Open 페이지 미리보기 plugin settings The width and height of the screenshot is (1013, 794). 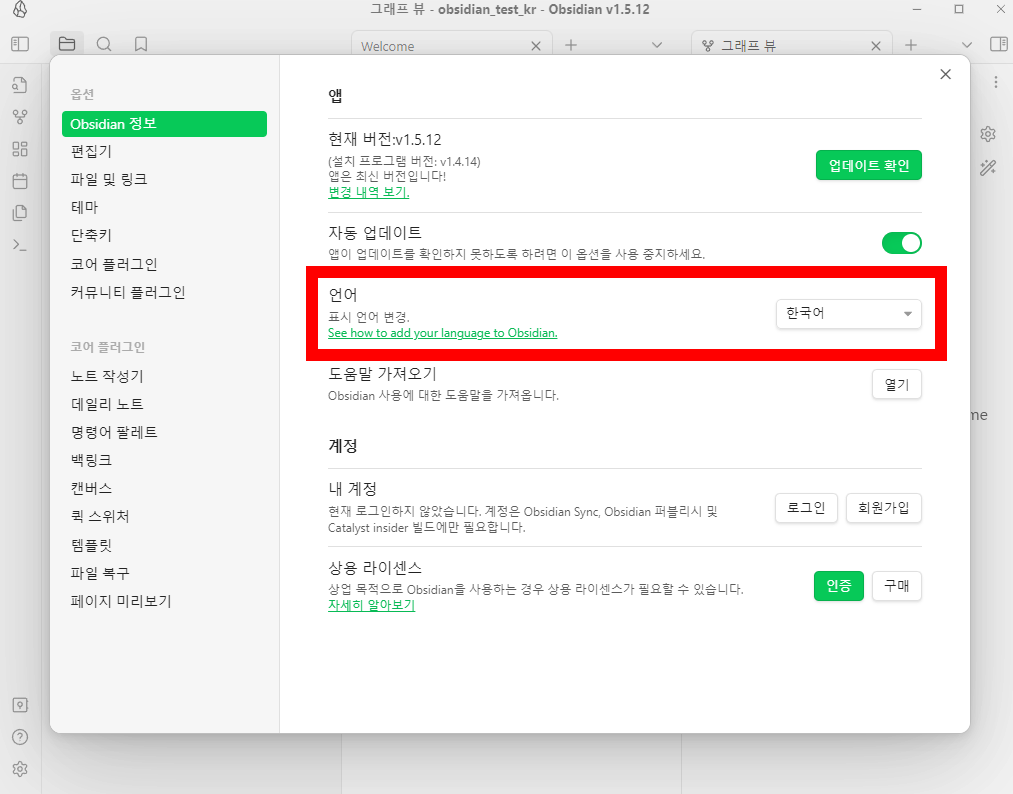coord(164,601)
